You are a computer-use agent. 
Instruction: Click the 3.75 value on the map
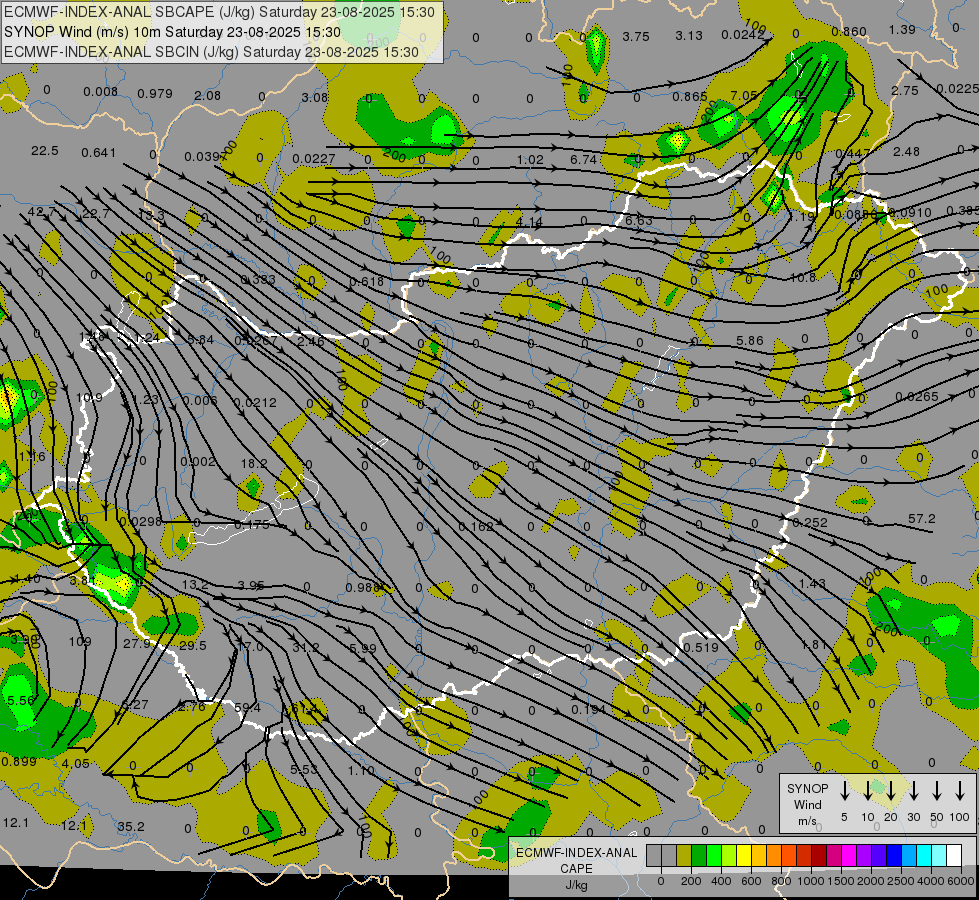(636, 37)
